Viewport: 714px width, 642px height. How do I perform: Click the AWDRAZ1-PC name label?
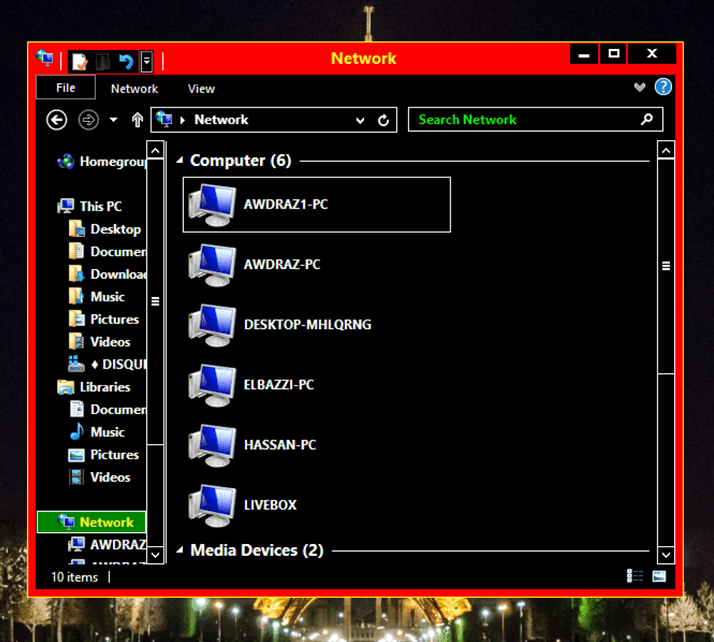click(x=286, y=204)
